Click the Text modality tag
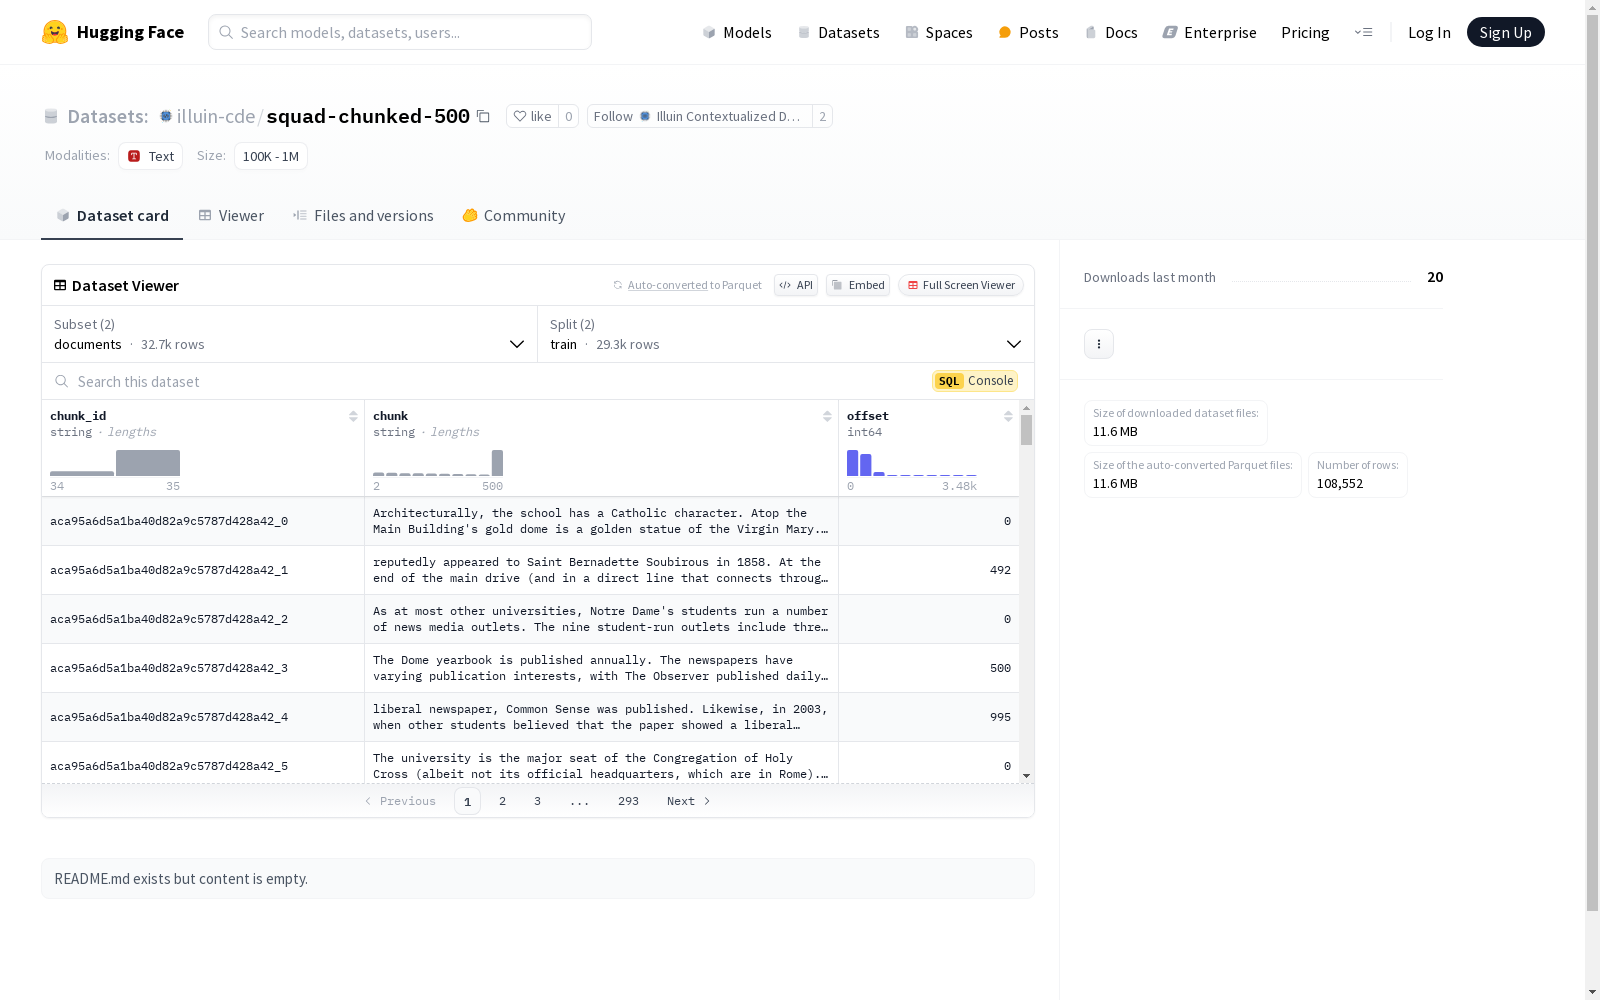The image size is (1600, 1000). click(x=151, y=156)
